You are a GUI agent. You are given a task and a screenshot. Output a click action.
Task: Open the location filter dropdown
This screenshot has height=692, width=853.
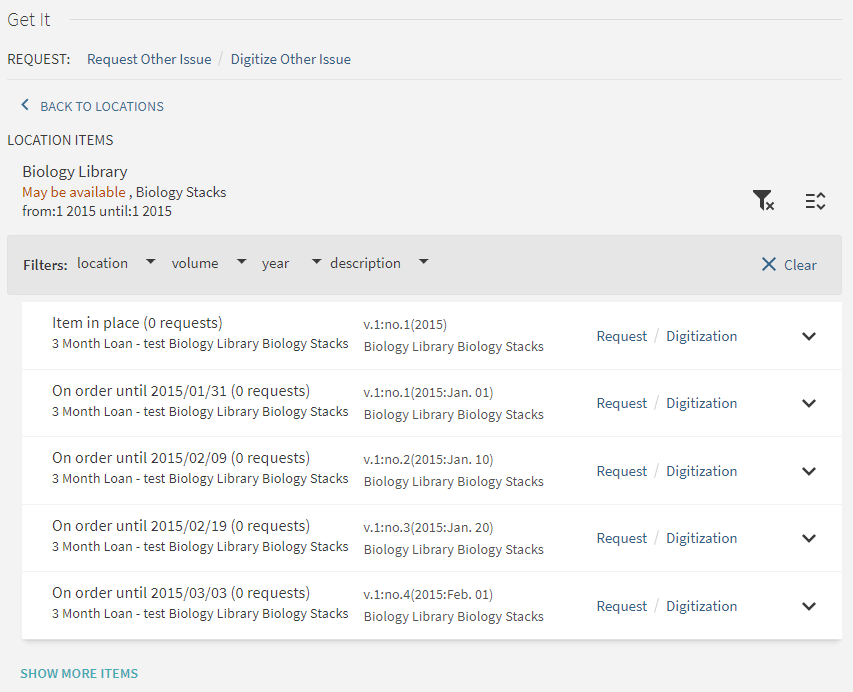pyautogui.click(x=116, y=263)
